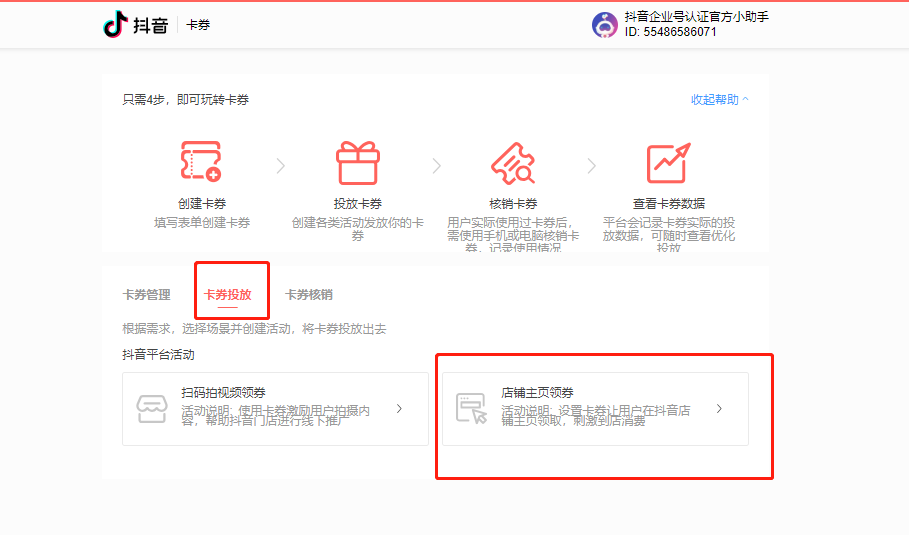Click the 查看卡券数据 step label
The image size is (909, 535).
(x=668, y=204)
